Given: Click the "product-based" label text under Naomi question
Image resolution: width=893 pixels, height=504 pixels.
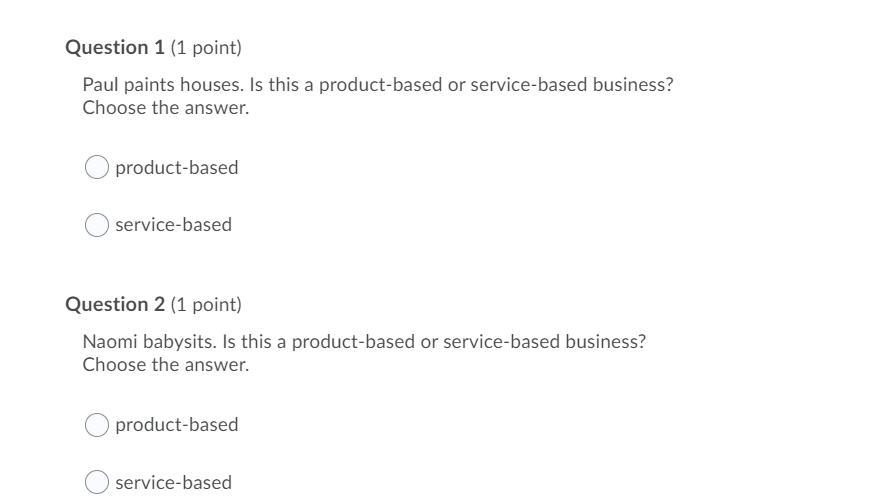Looking at the screenshot, I should (x=177, y=424).
